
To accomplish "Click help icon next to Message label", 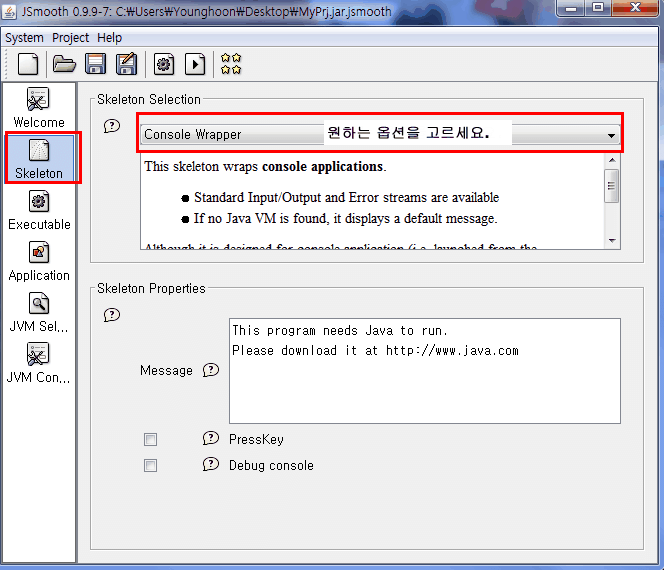I will pos(210,370).
